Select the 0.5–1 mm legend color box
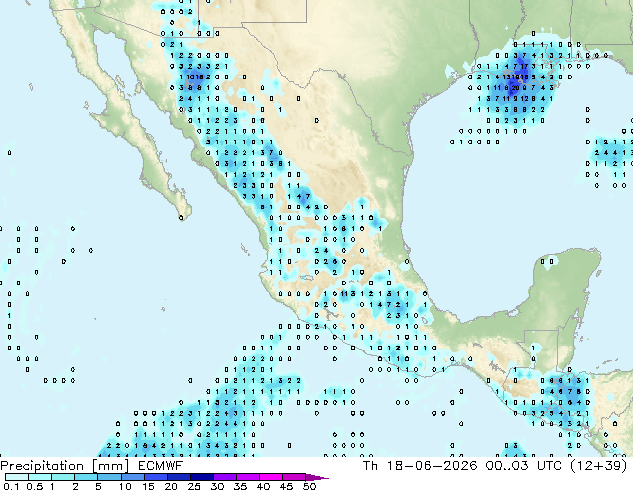Screen dimensions: 634x490 click(40, 477)
